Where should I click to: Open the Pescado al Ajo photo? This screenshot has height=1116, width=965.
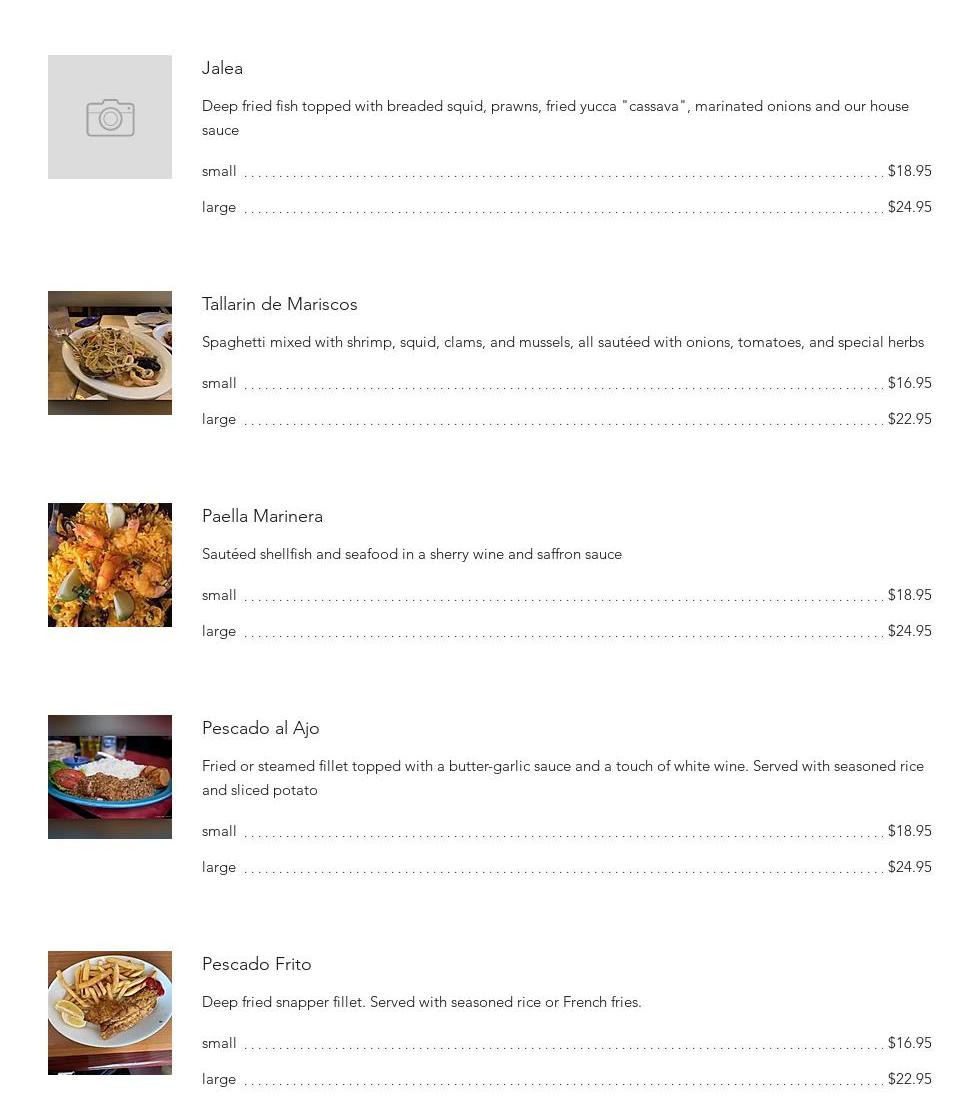pos(110,777)
